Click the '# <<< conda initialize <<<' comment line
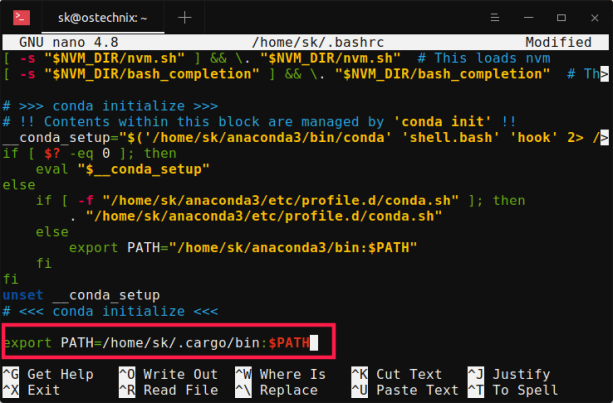The width and height of the screenshot is (613, 403). coord(110,311)
